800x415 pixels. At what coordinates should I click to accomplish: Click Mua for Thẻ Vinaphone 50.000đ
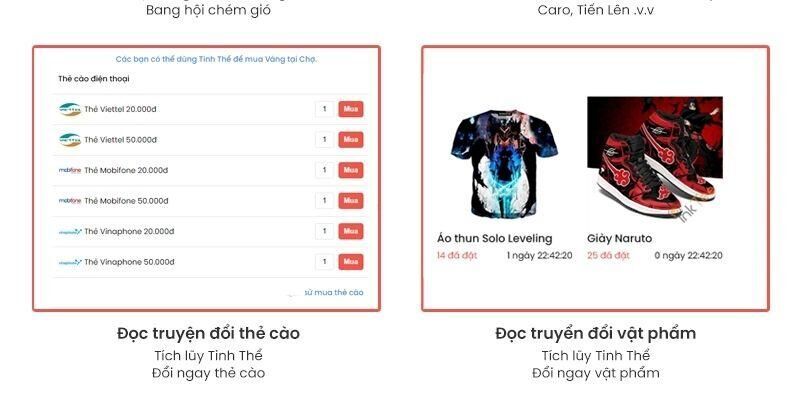coord(351,262)
